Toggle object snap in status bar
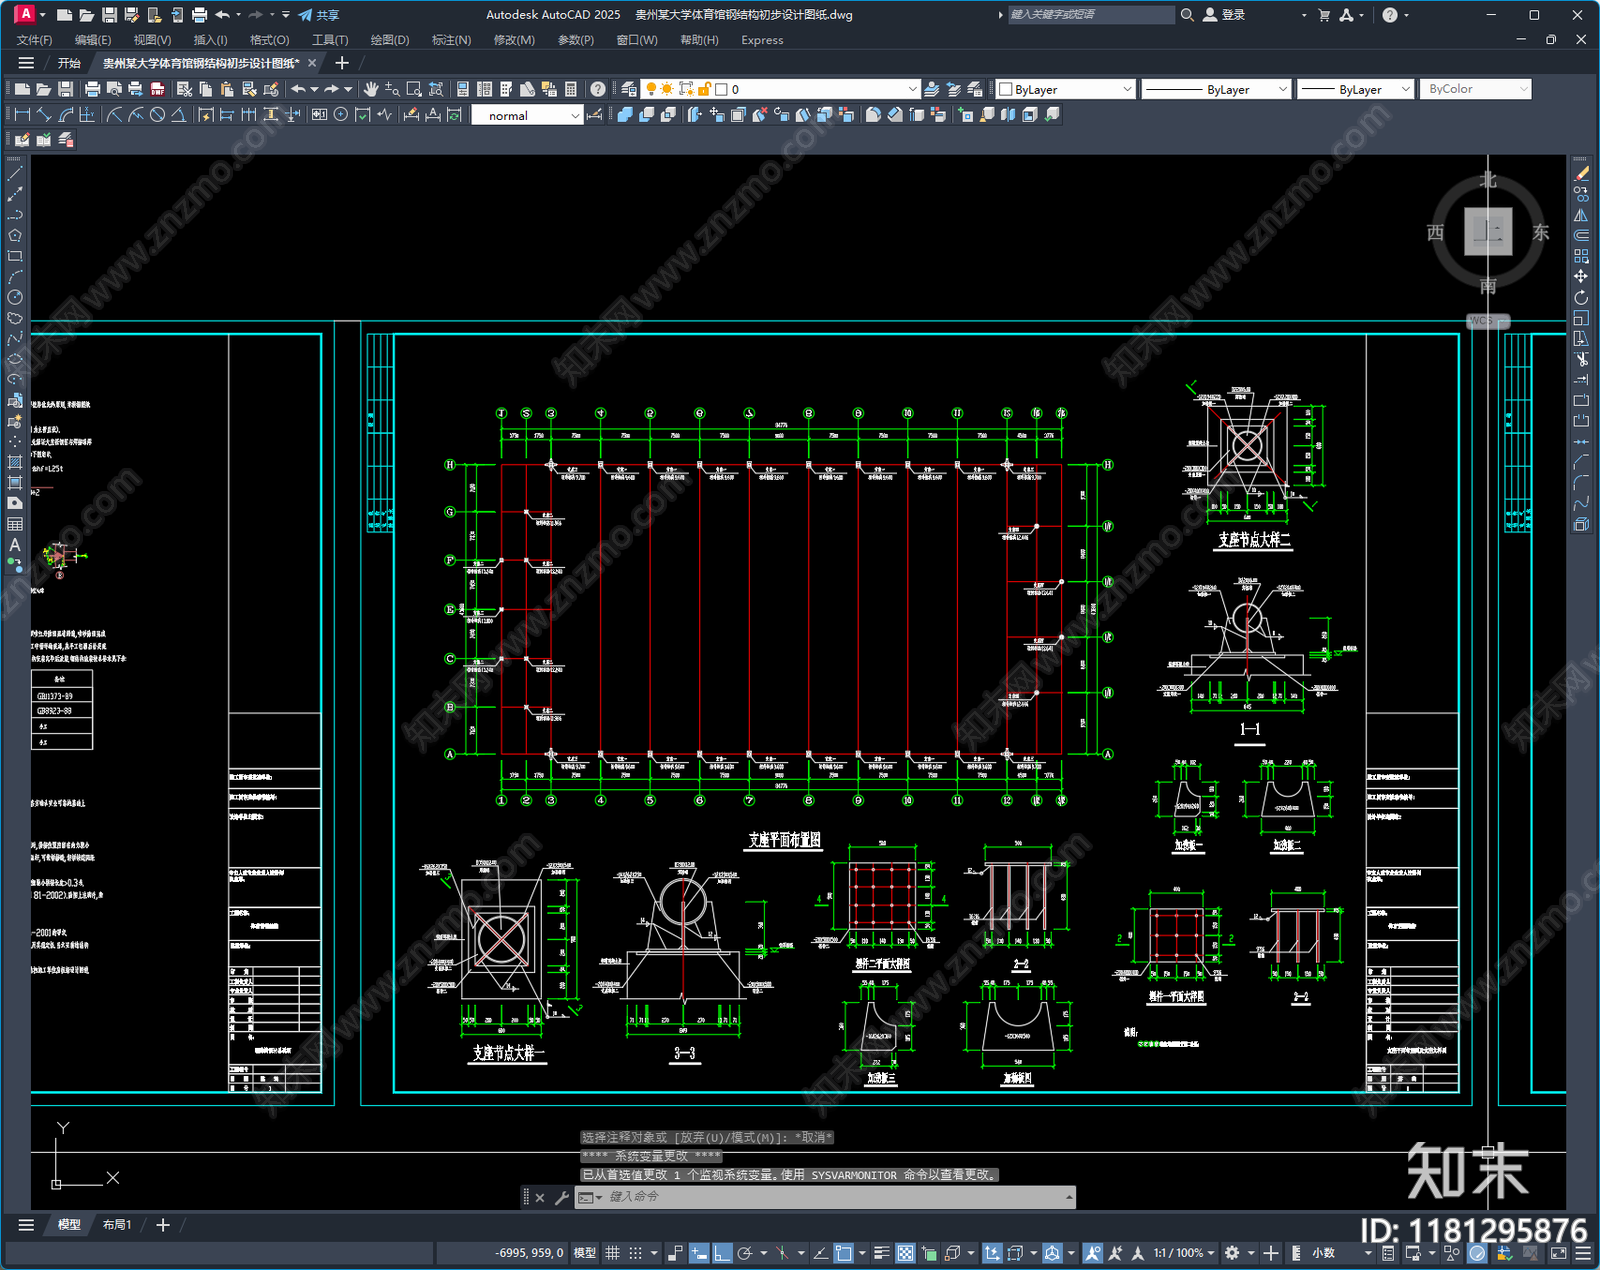This screenshot has width=1600, height=1270. (x=844, y=1253)
